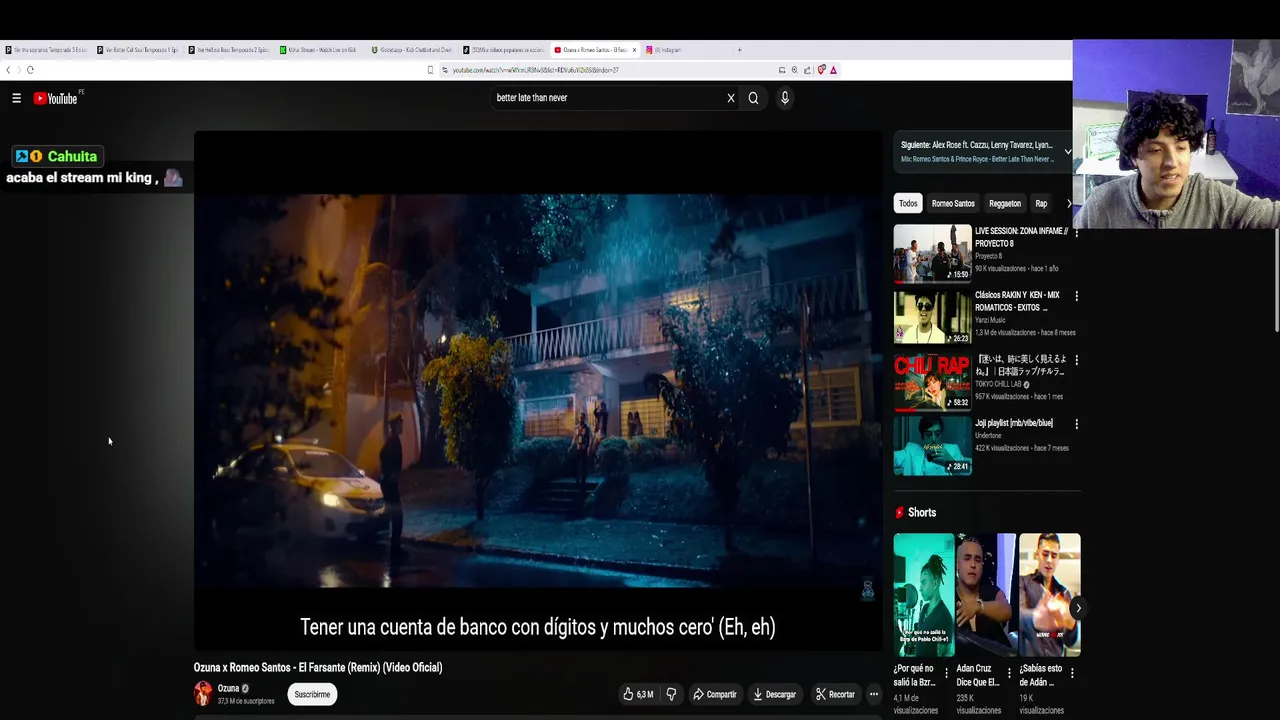The image size is (1280, 720).
Task: Select the Romeo Santos filter chip
Action: point(953,204)
